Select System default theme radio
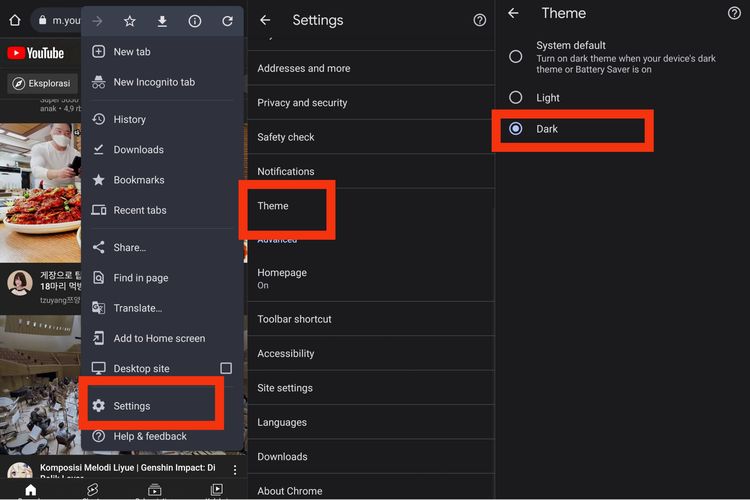This screenshot has height=500, width=750. pos(516,56)
